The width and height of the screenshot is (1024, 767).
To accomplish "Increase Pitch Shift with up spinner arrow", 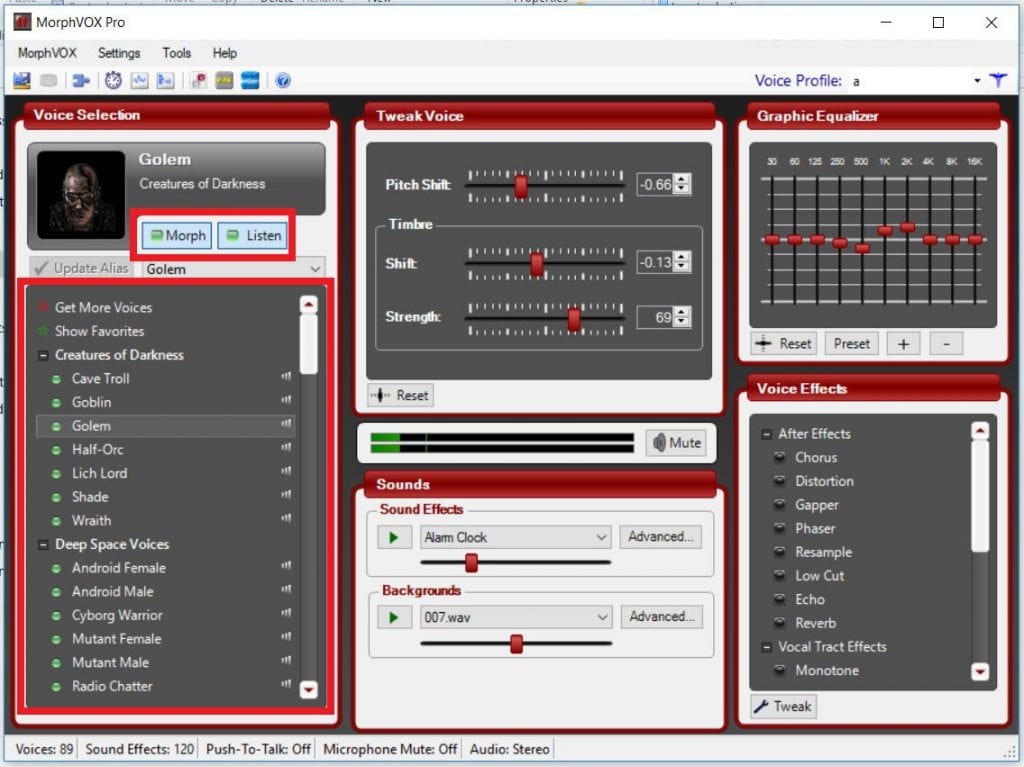I will 682,179.
